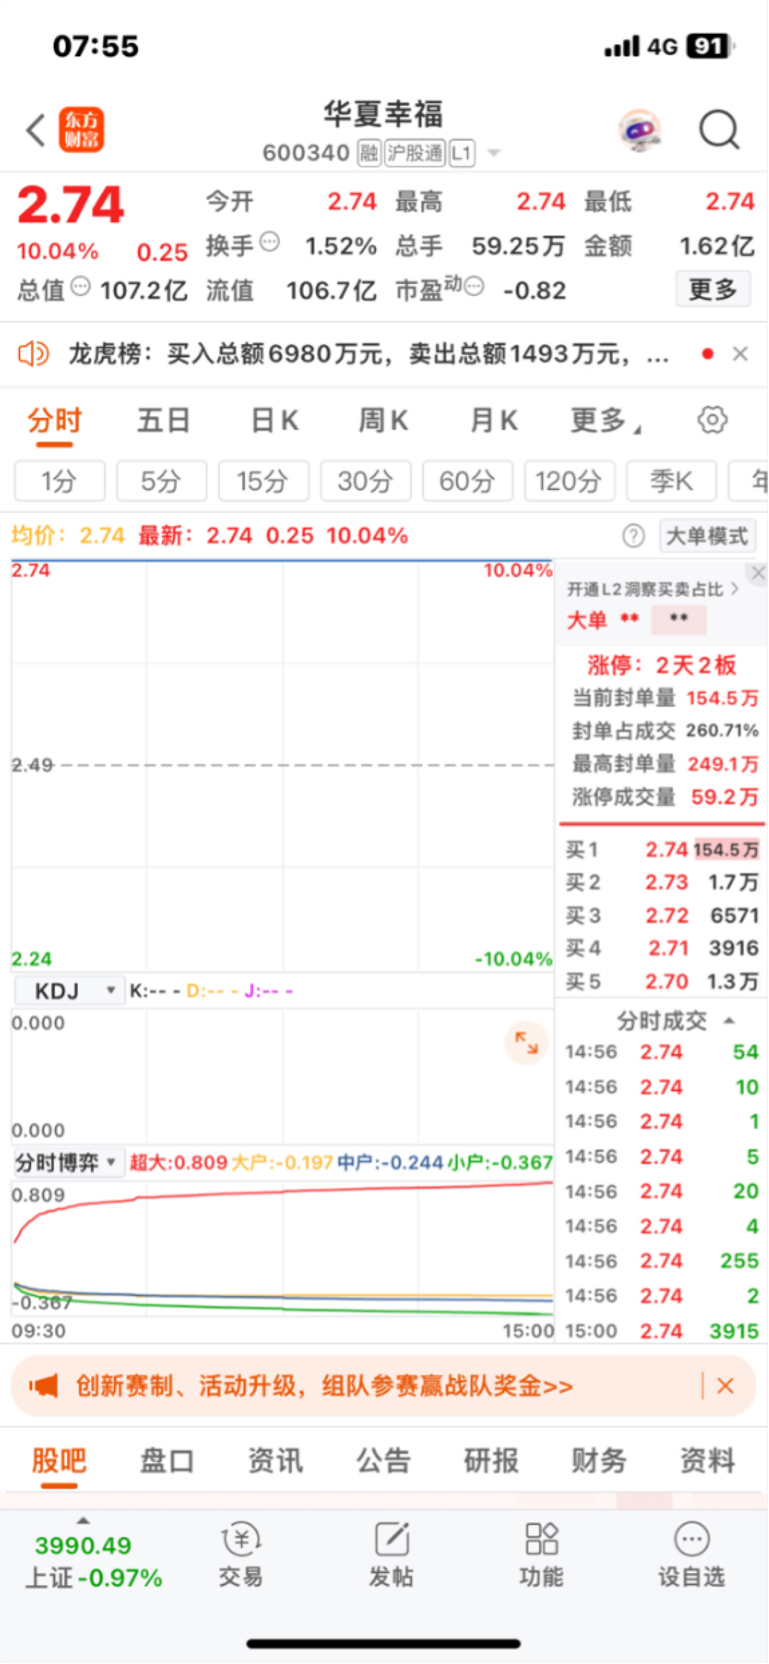Tap the 当前封单量 154.5万 value
Viewport: 769px width, 1664px height.
point(722,698)
